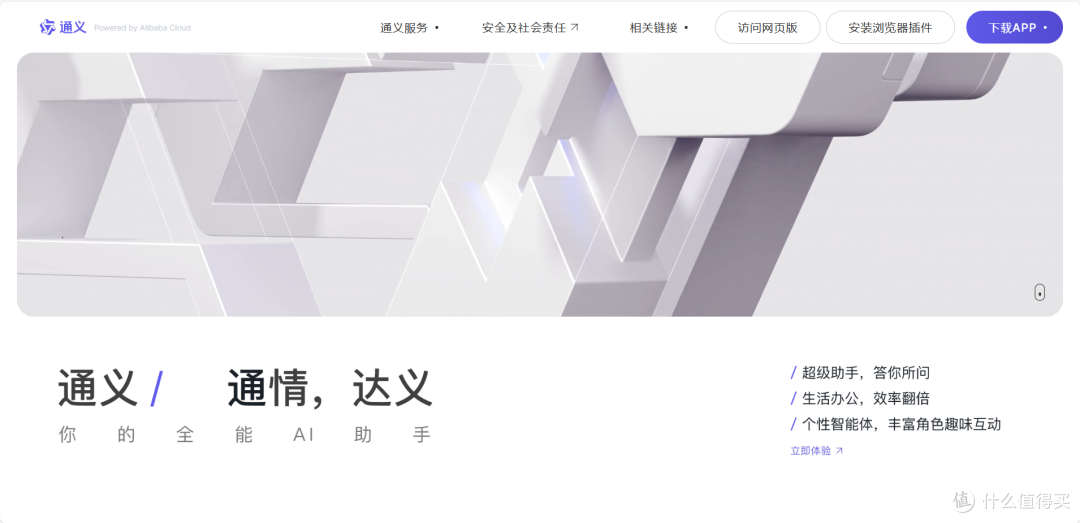The image size is (1080, 523).
Task: Click the text 超级助手，答你所问
Action: coord(865,373)
